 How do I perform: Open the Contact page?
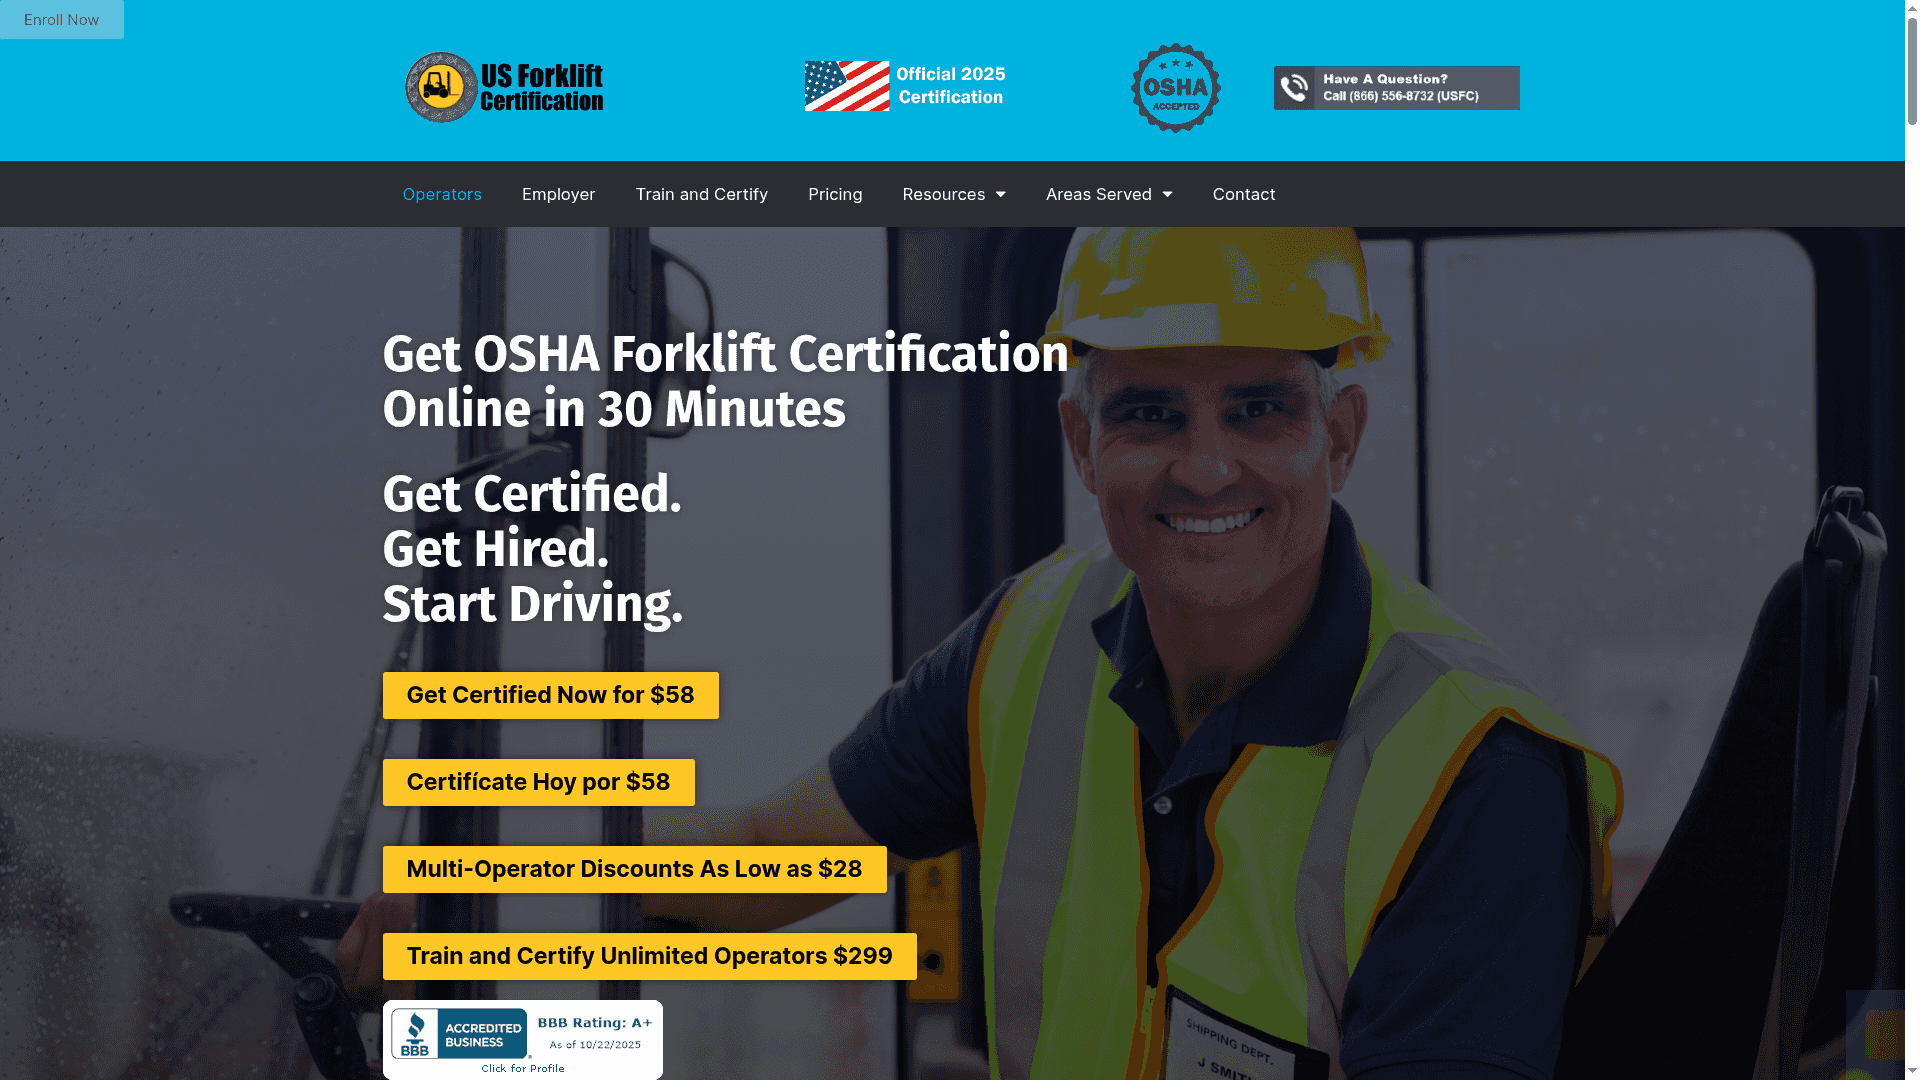(1243, 194)
